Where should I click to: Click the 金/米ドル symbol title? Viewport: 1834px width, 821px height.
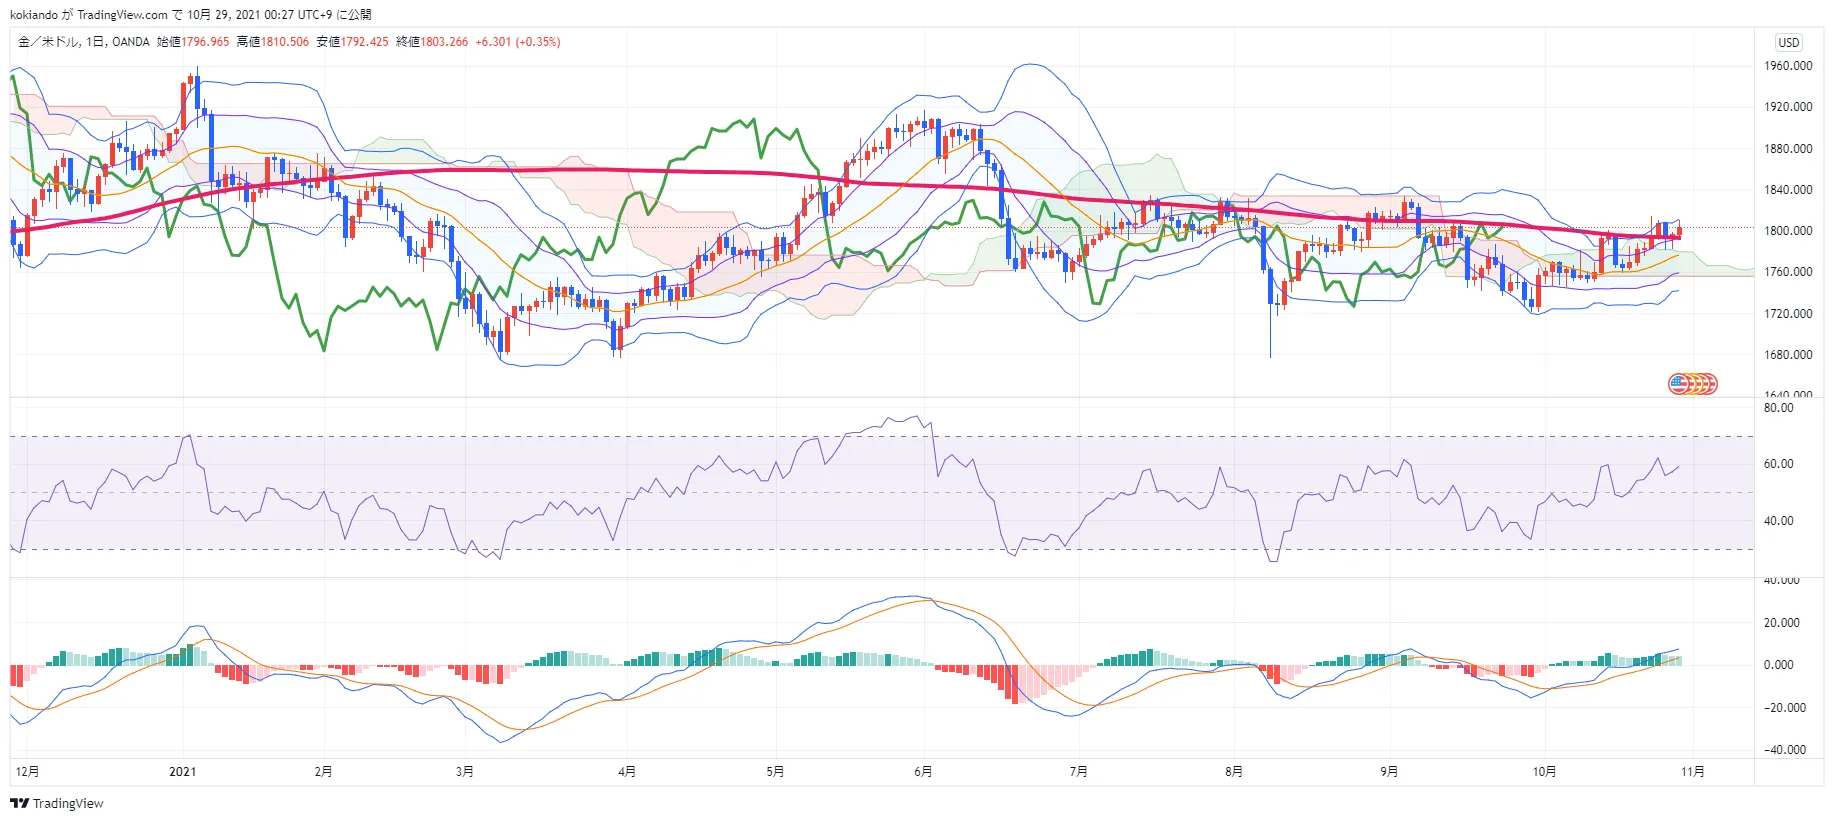(49, 42)
